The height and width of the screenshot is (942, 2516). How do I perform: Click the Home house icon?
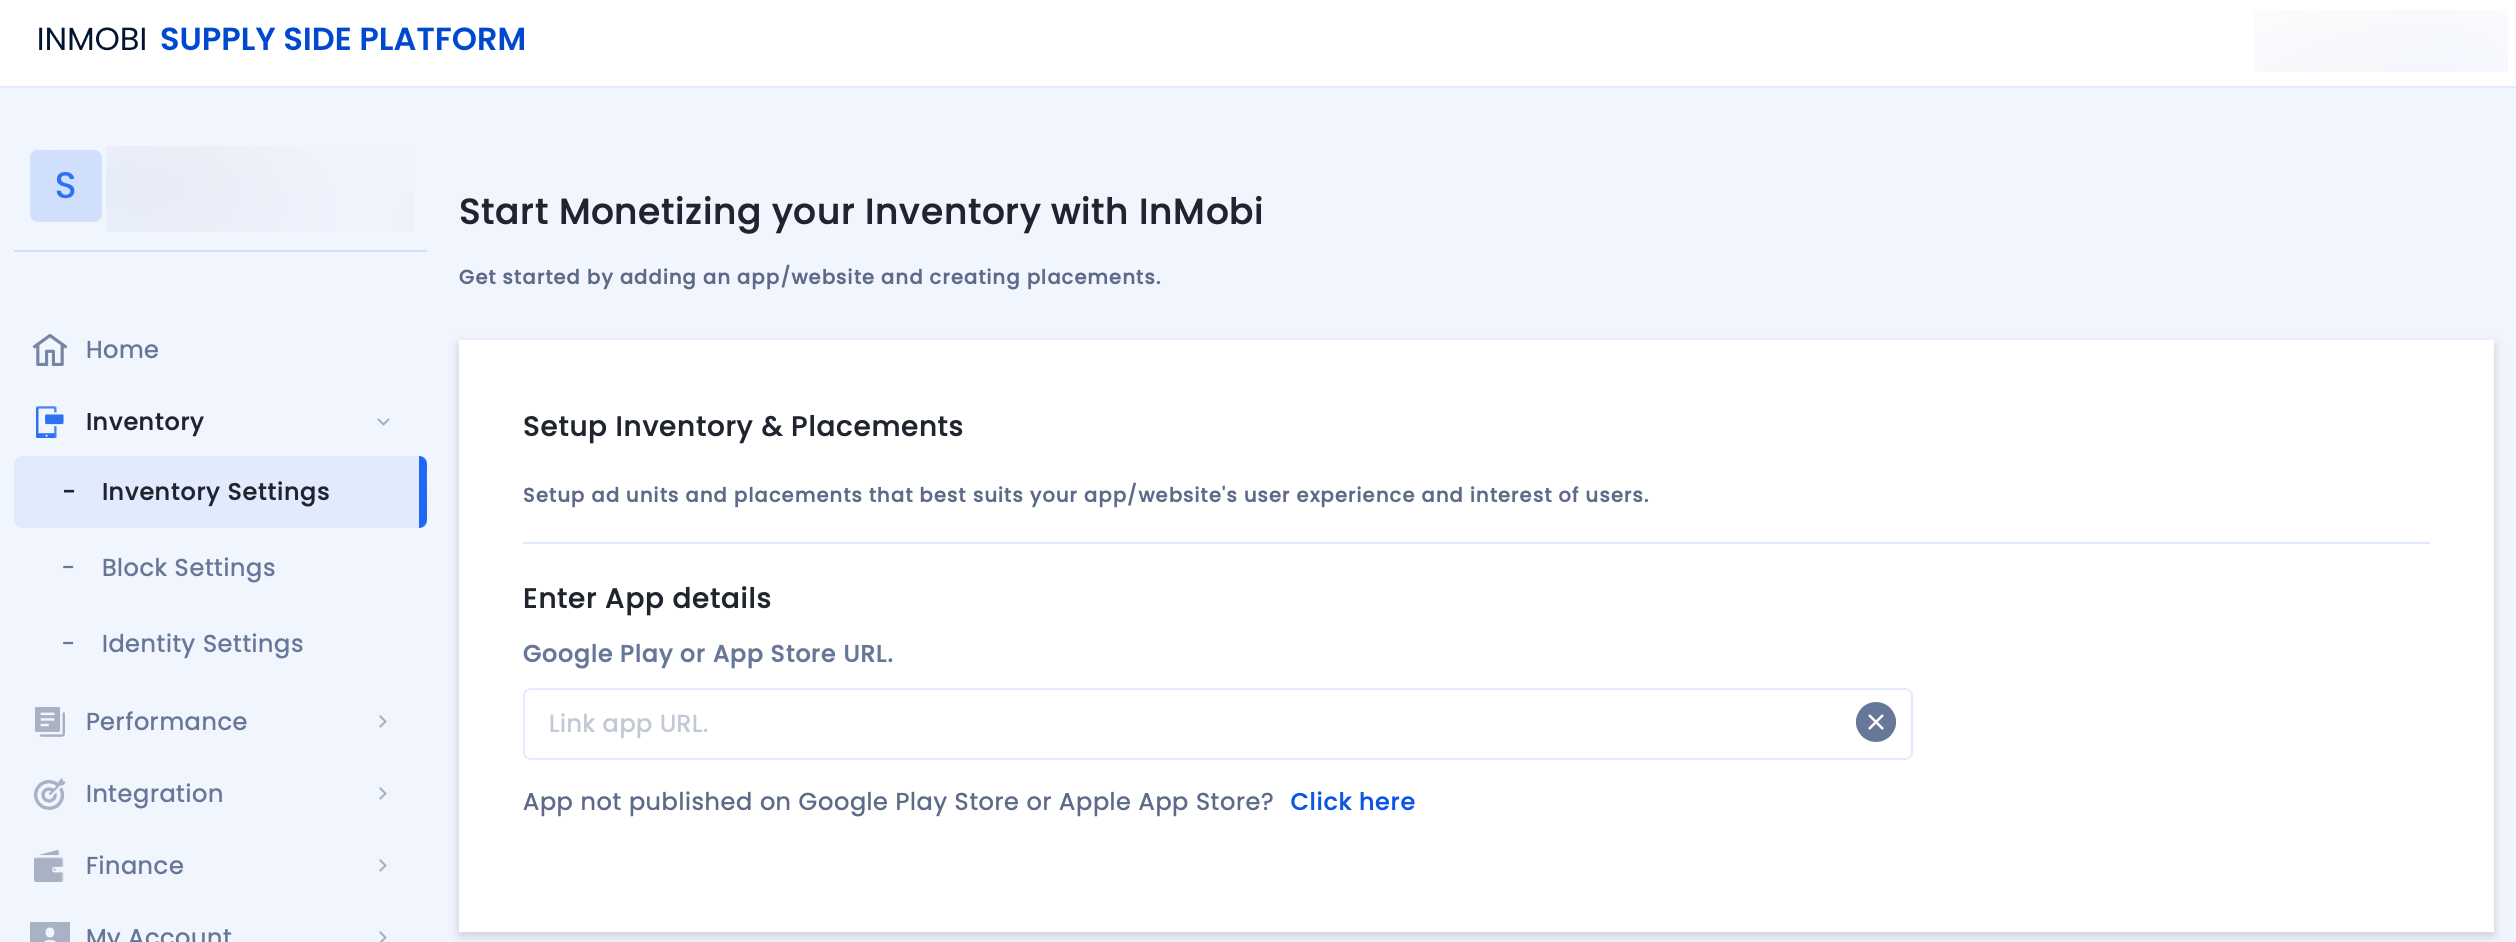[x=50, y=350]
